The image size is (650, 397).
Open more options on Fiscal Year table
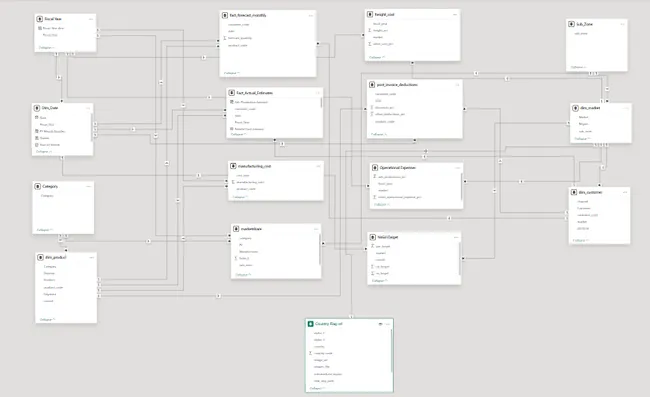91,19
